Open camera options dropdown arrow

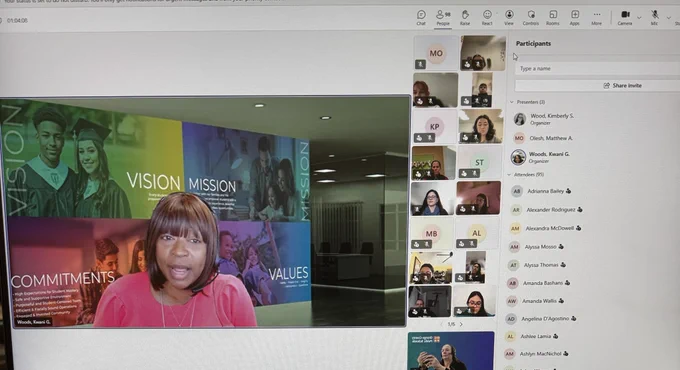pos(639,17)
